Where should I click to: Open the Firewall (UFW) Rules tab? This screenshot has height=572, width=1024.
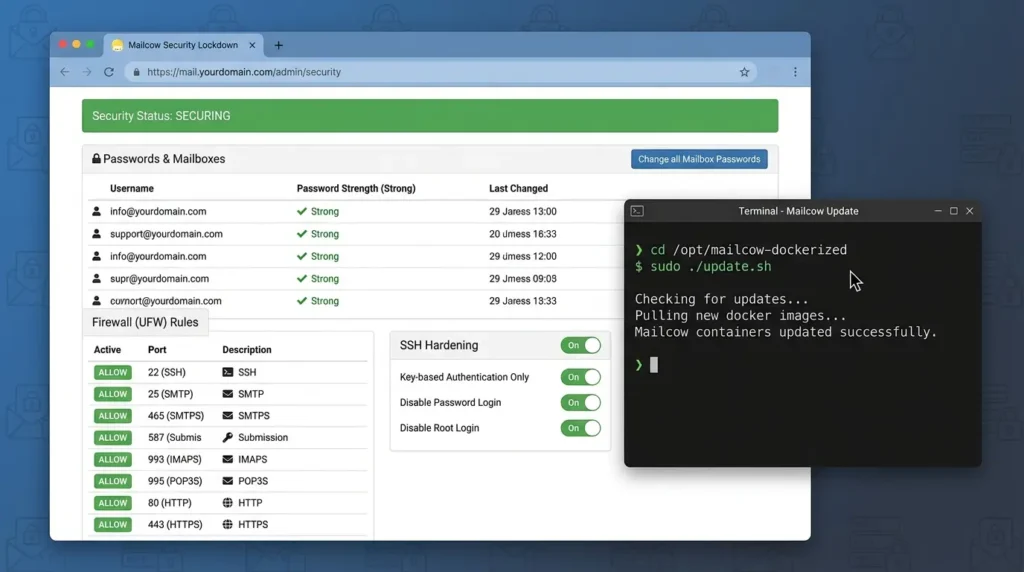point(145,322)
